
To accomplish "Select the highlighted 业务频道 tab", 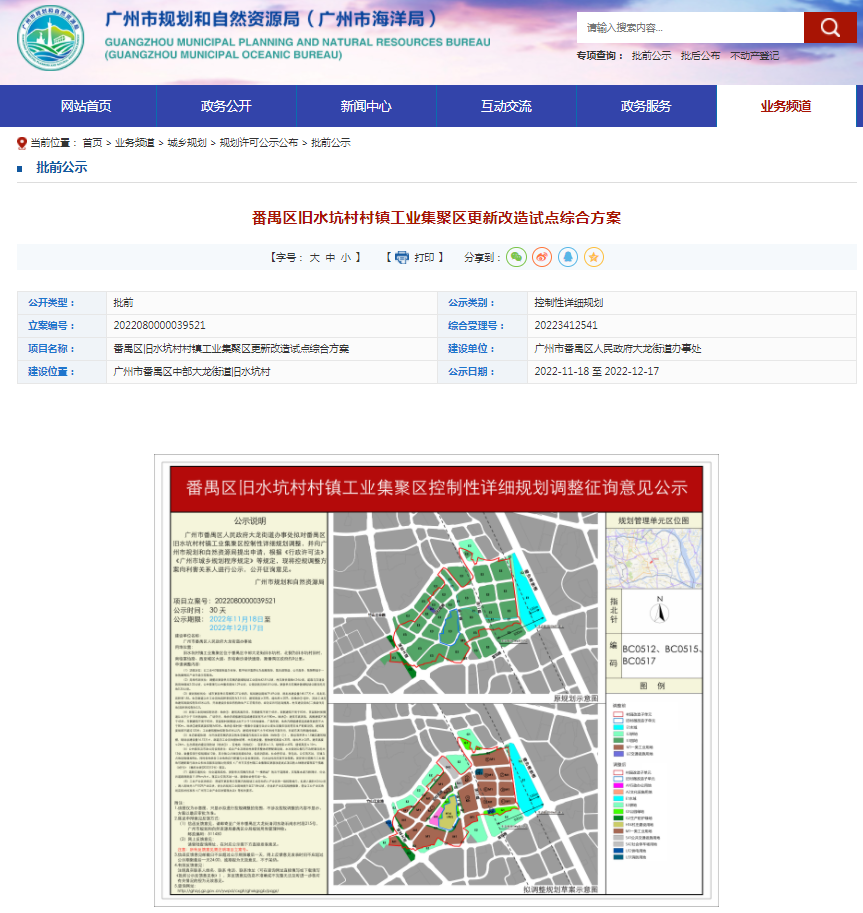I will pyautogui.click(x=789, y=106).
